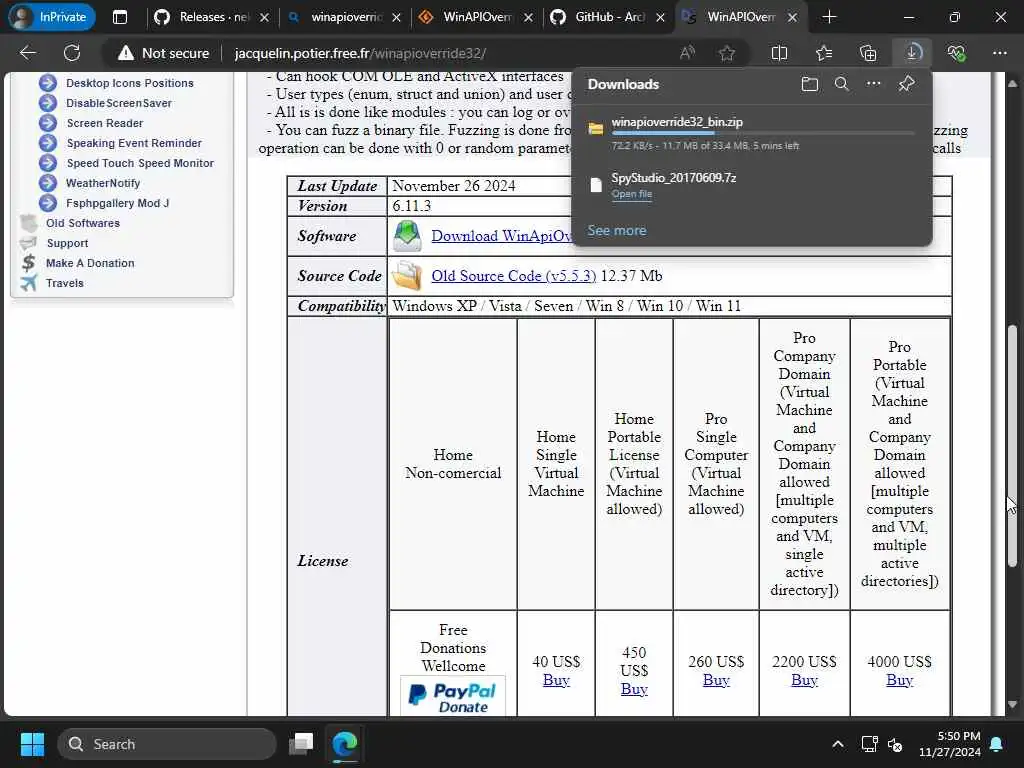Open Screen Reader sidebar link
Image resolution: width=1024 pixels, height=768 pixels.
tap(104, 123)
